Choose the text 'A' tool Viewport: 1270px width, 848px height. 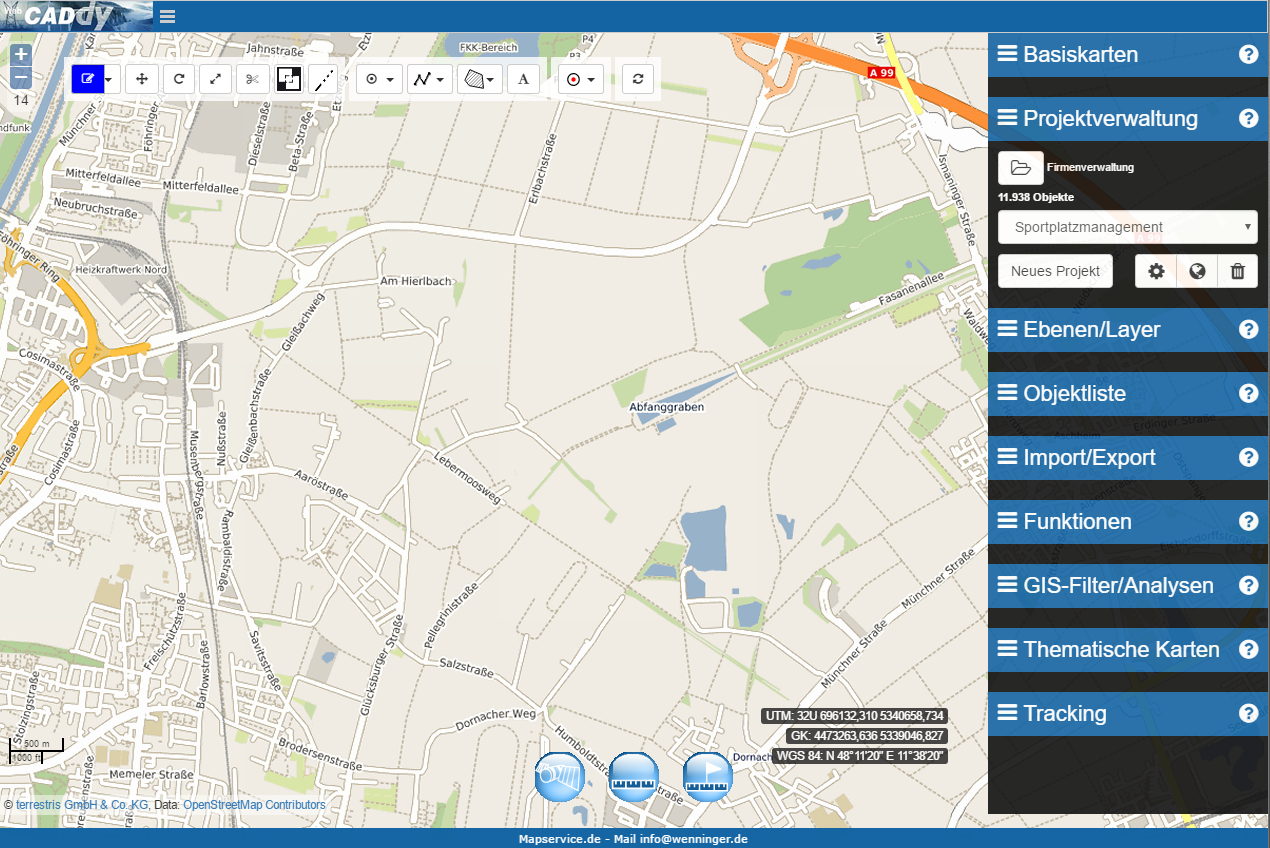523,79
